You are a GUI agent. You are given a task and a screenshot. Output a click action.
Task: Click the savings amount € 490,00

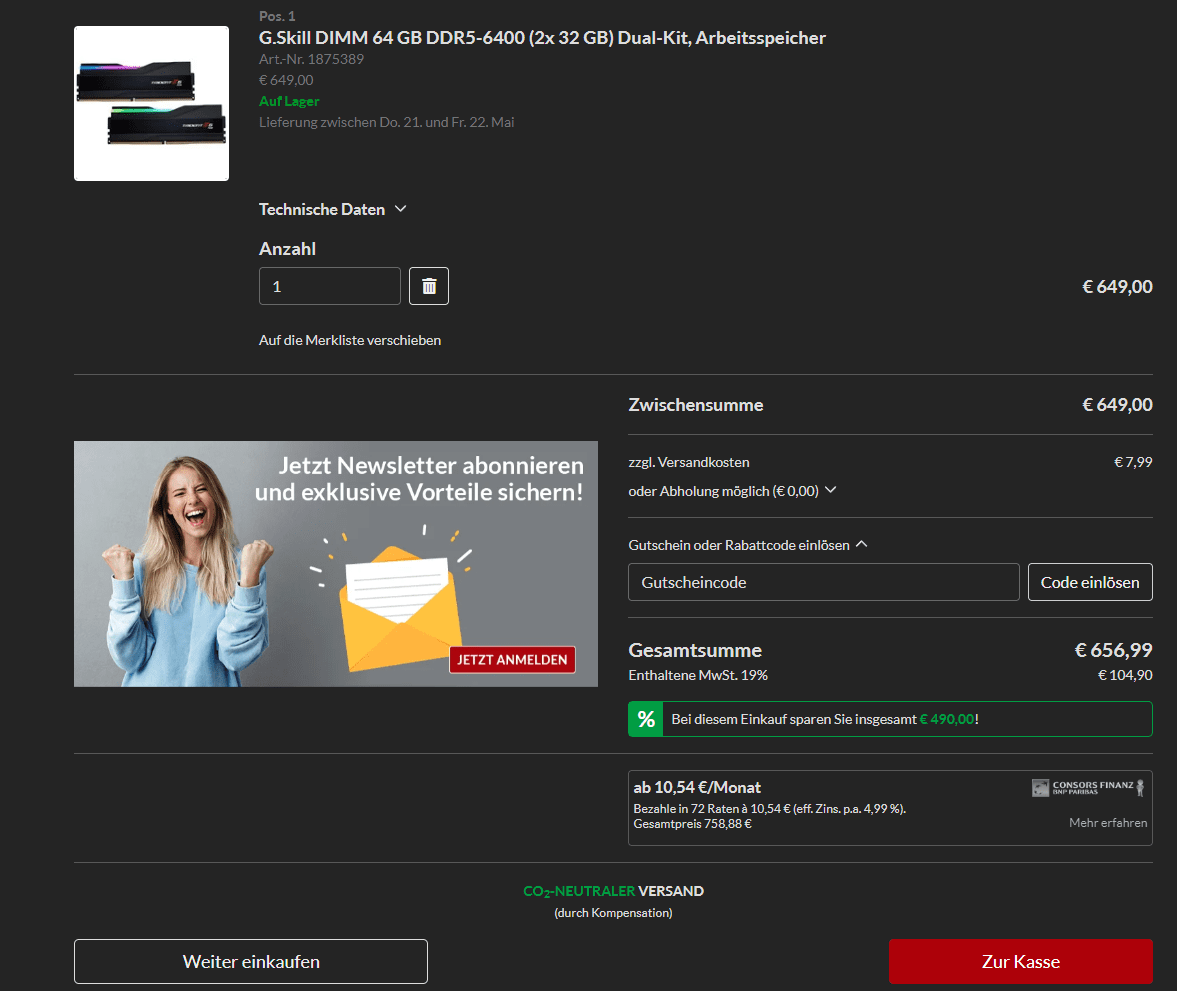coord(947,719)
